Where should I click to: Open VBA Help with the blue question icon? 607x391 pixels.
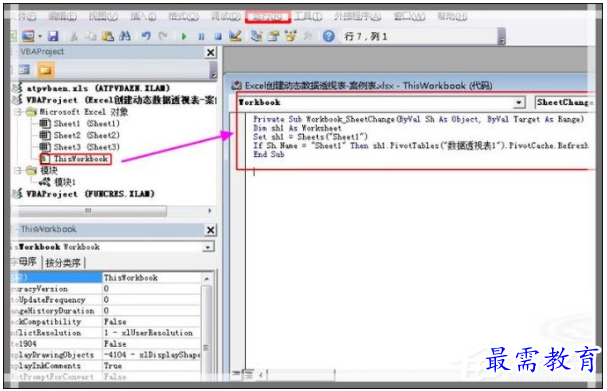click(329, 36)
